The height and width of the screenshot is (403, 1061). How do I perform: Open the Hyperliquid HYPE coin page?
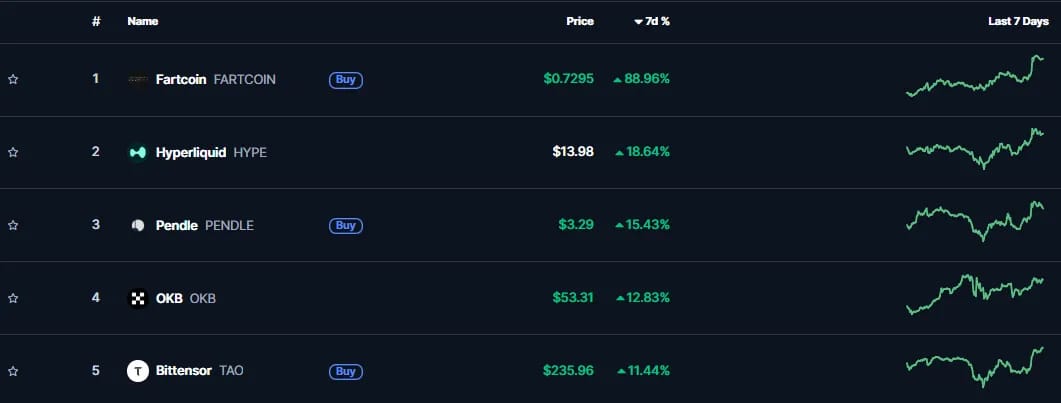pos(211,153)
